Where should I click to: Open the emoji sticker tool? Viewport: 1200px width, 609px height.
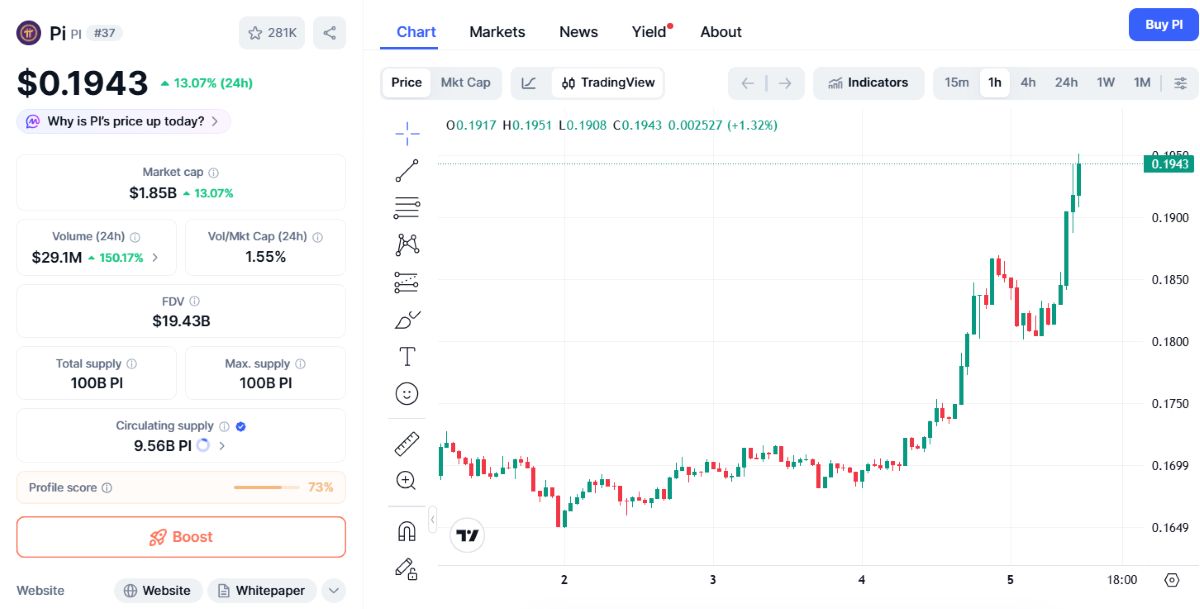pos(407,394)
